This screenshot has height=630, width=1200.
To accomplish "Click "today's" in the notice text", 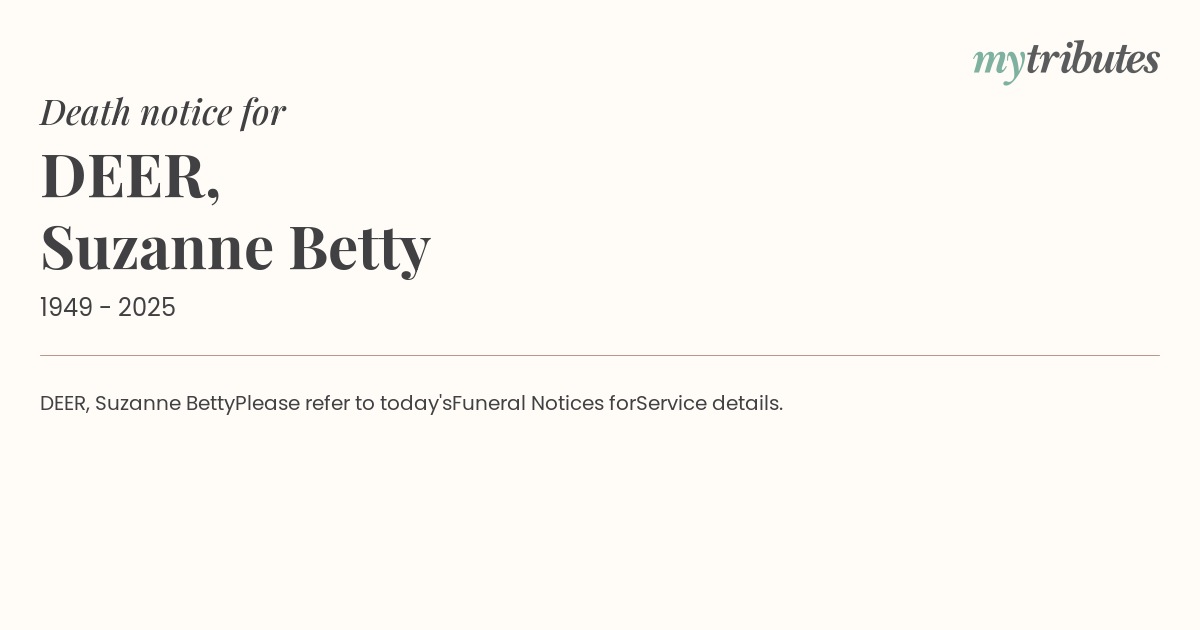I will (x=416, y=404).
